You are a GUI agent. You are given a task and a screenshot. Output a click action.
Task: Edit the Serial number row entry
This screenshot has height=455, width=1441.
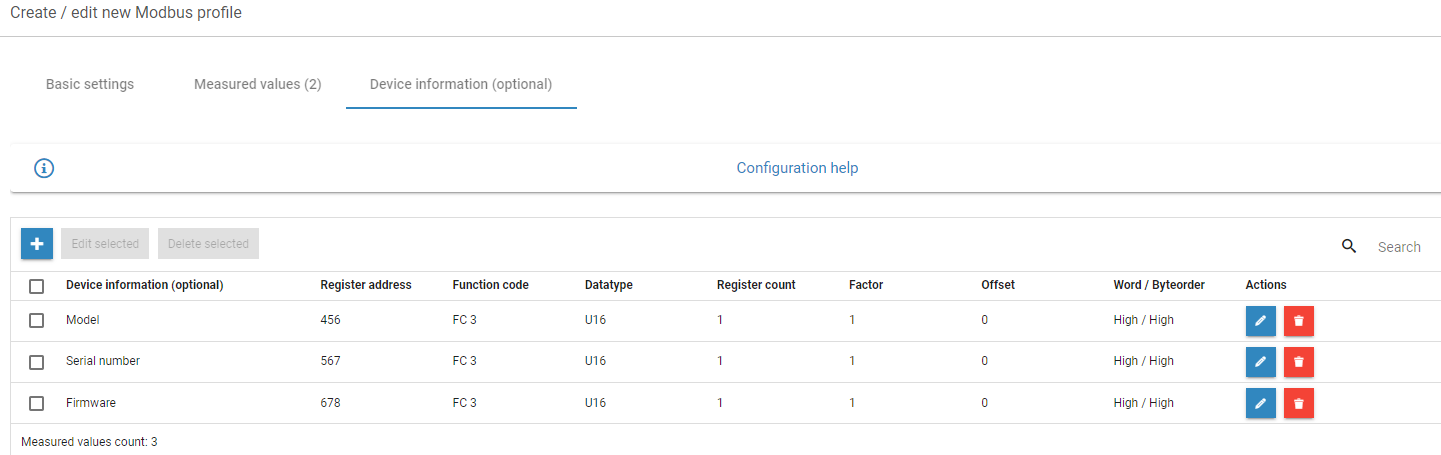click(1260, 362)
